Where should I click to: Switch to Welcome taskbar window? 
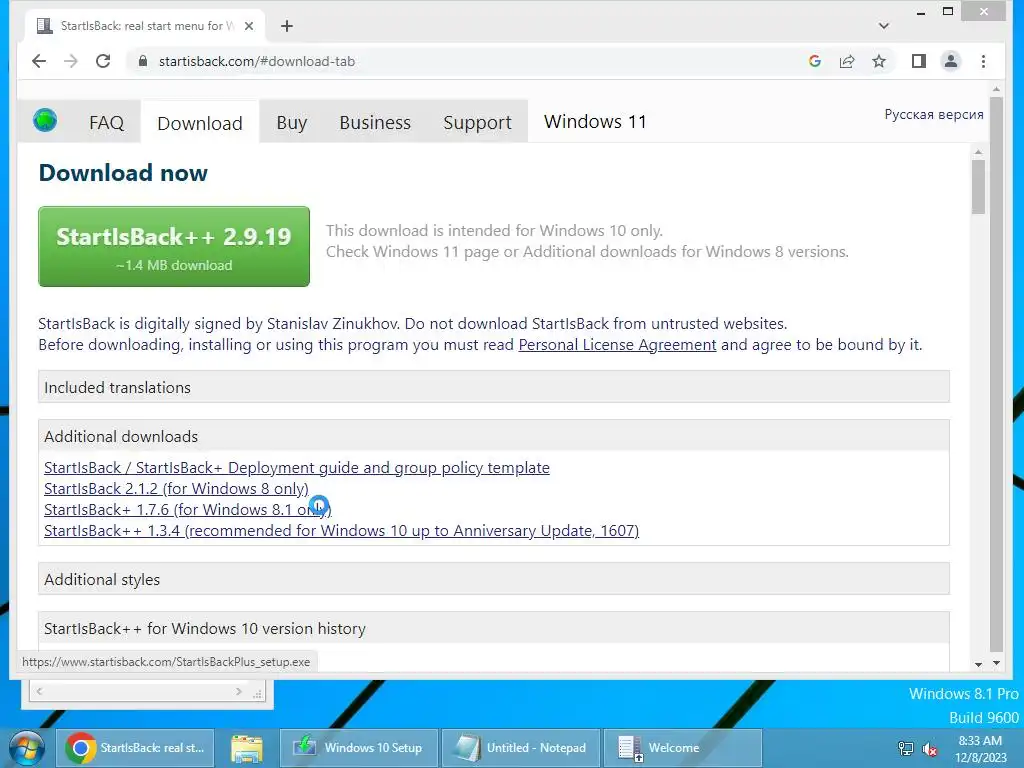(682, 748)
